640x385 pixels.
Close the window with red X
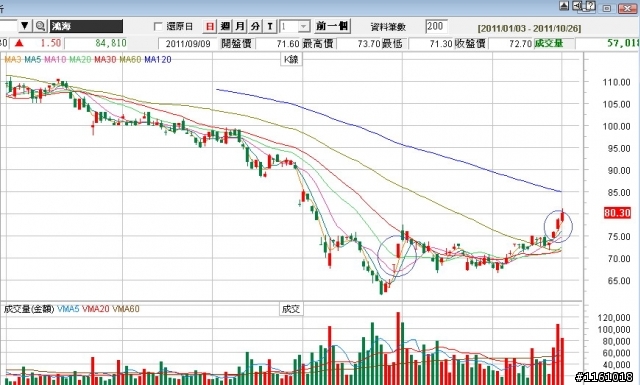[x=627, y=8]
